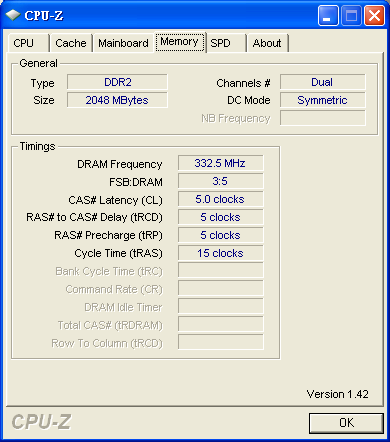Click the grayed NB Frequency label

tap(236, 118)
